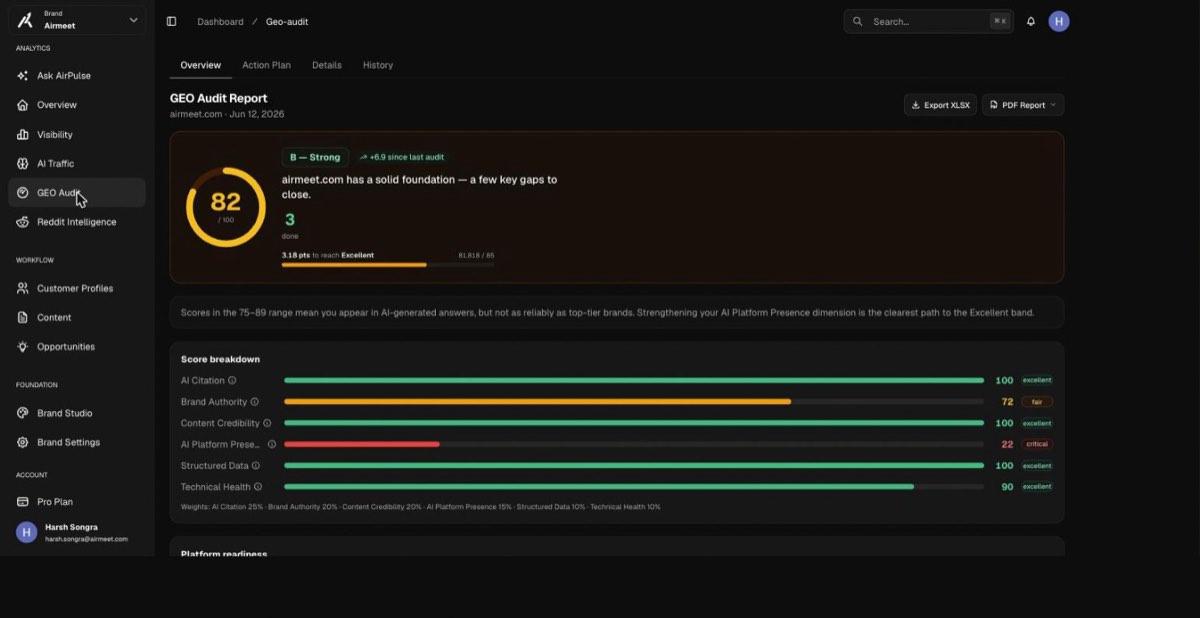Click the Search input field
Viewport: 1200px width, 618px height.
929,21
